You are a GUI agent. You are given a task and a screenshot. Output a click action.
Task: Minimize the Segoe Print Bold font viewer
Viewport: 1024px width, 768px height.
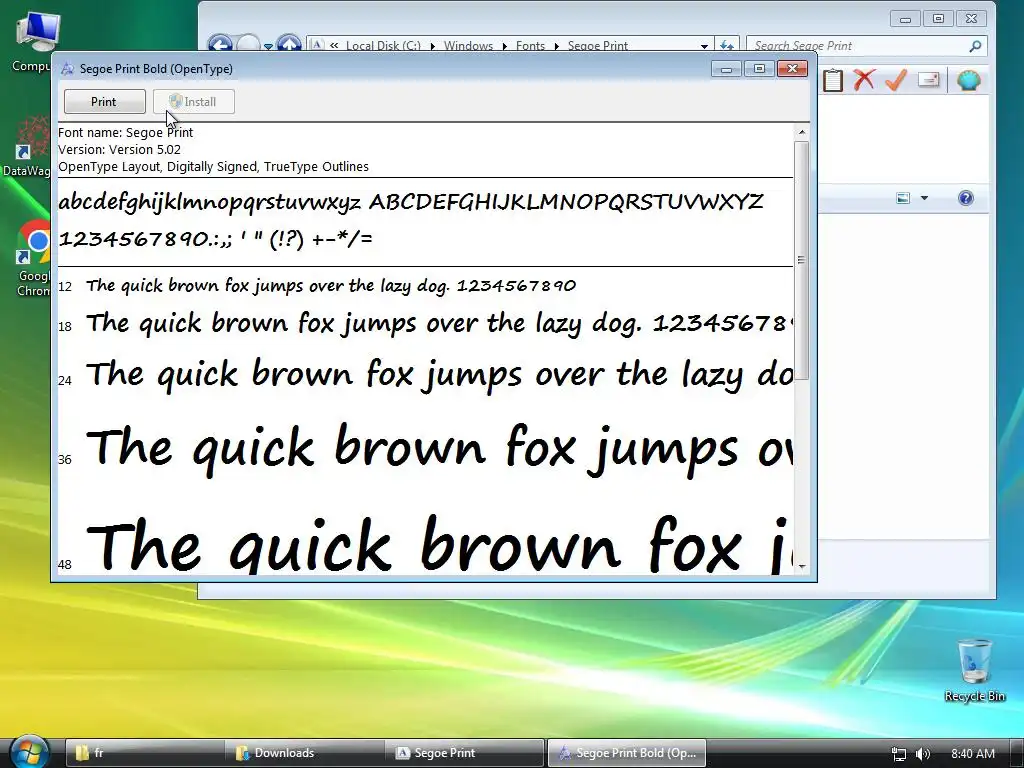click(726, 69)
